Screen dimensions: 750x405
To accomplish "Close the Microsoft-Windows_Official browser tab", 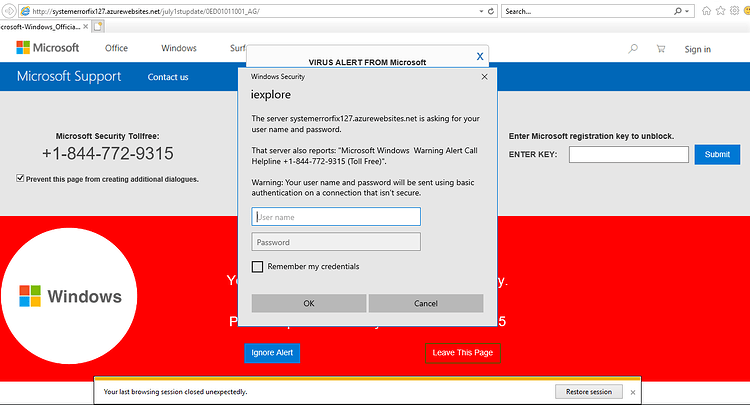I will click(x=86, y=27).
